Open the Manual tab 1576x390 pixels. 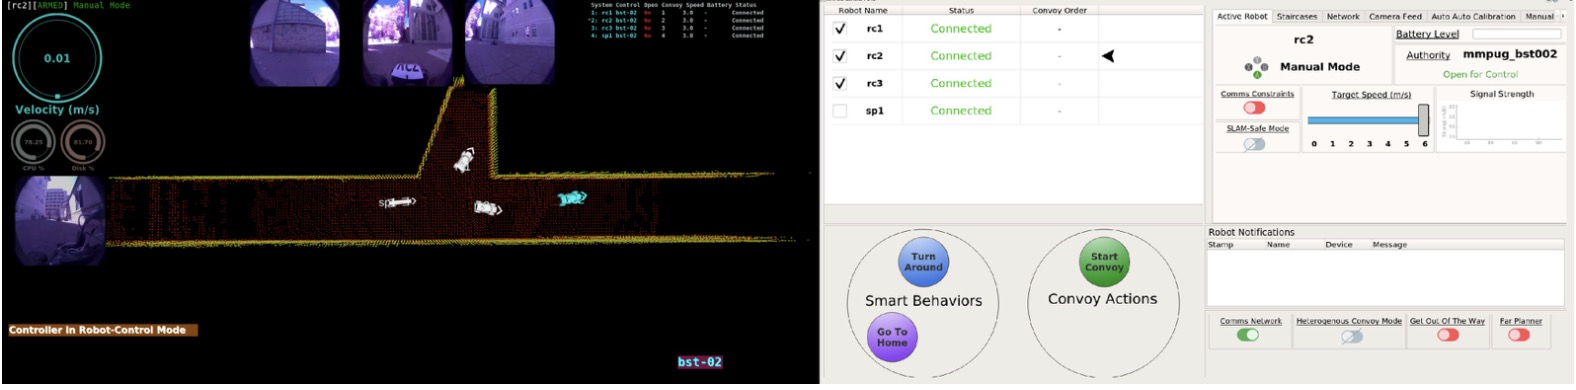coord(1539,16)
